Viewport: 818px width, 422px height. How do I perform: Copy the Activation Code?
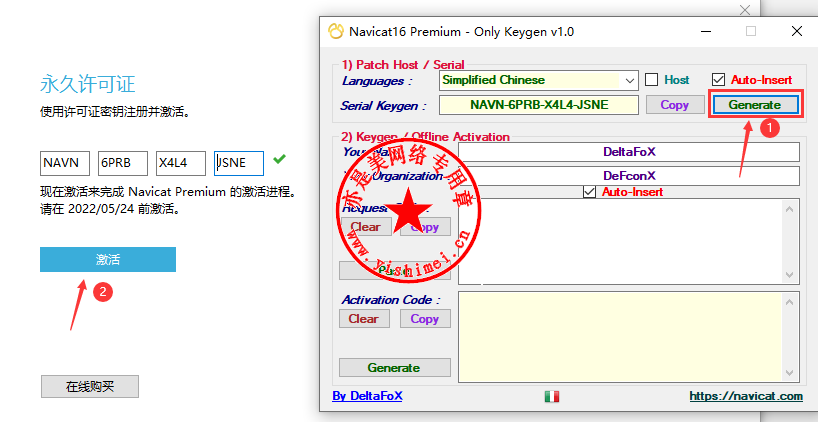click(425, 319)
